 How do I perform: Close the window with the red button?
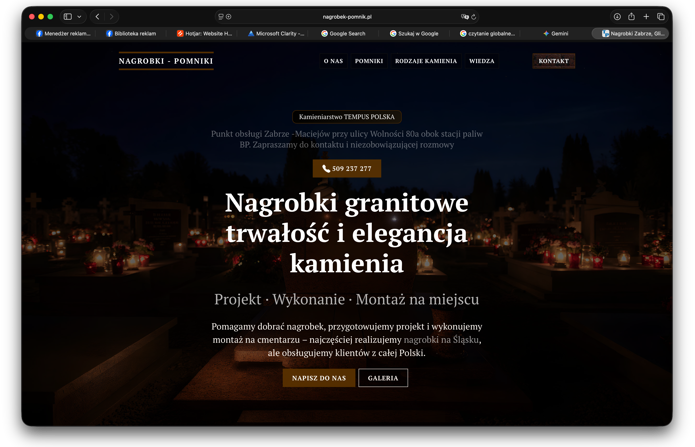pos(32,17)
